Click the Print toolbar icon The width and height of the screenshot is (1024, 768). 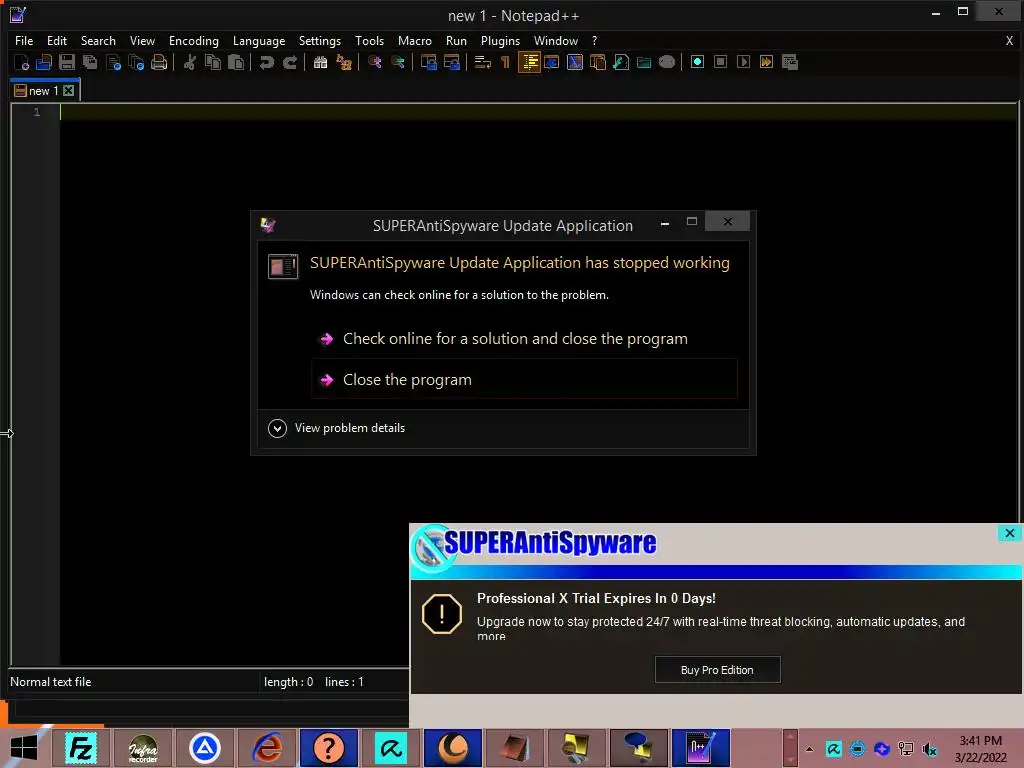tap(159, 63)
